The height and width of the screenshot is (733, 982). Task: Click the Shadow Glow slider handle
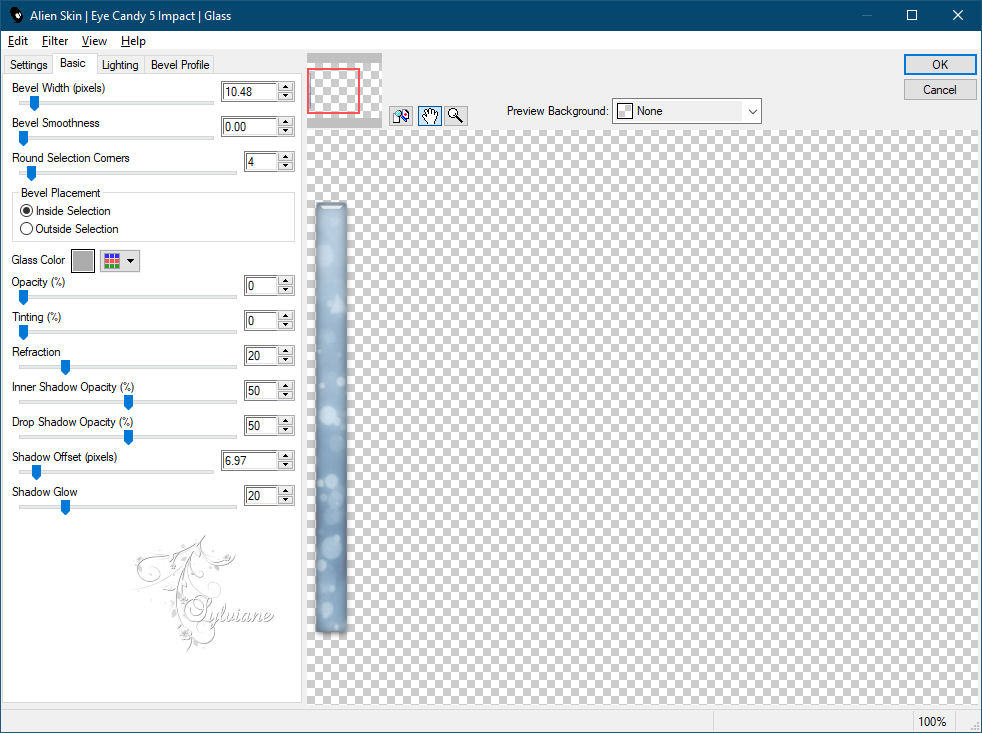point(65,507)
